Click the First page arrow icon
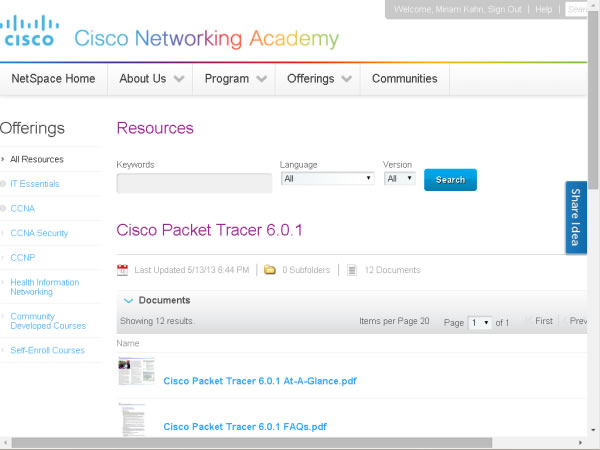The width and height of the screenshot is (600, 450). (528, 322)
